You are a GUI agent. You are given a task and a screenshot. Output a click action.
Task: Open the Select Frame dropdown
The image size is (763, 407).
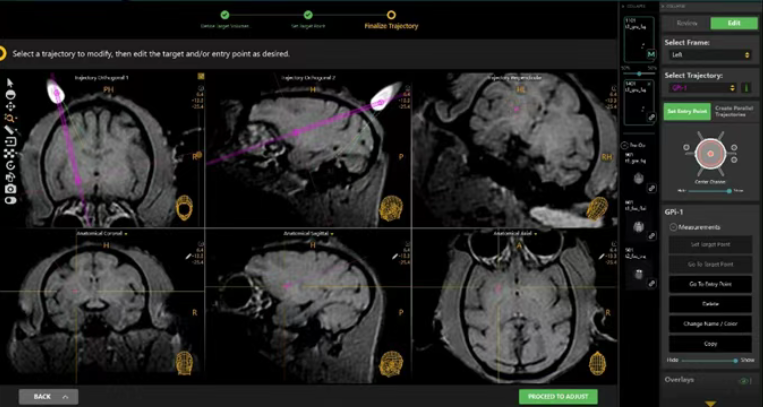(707, 55)
